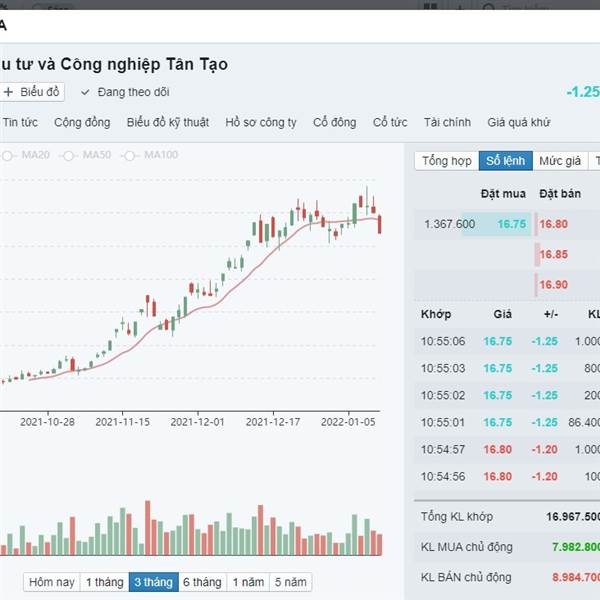Select the 1 tháng time range

(104, 582)
